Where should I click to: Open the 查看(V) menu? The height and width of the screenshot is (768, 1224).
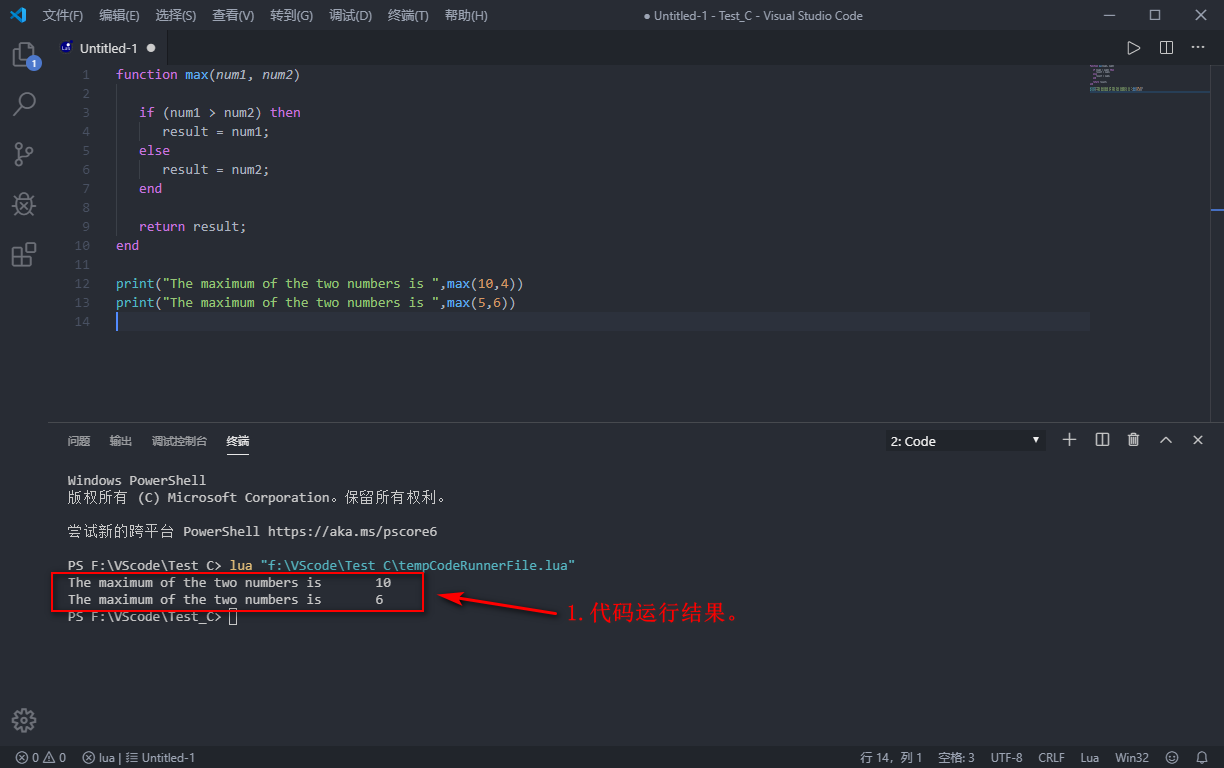[x=233, y=15]
